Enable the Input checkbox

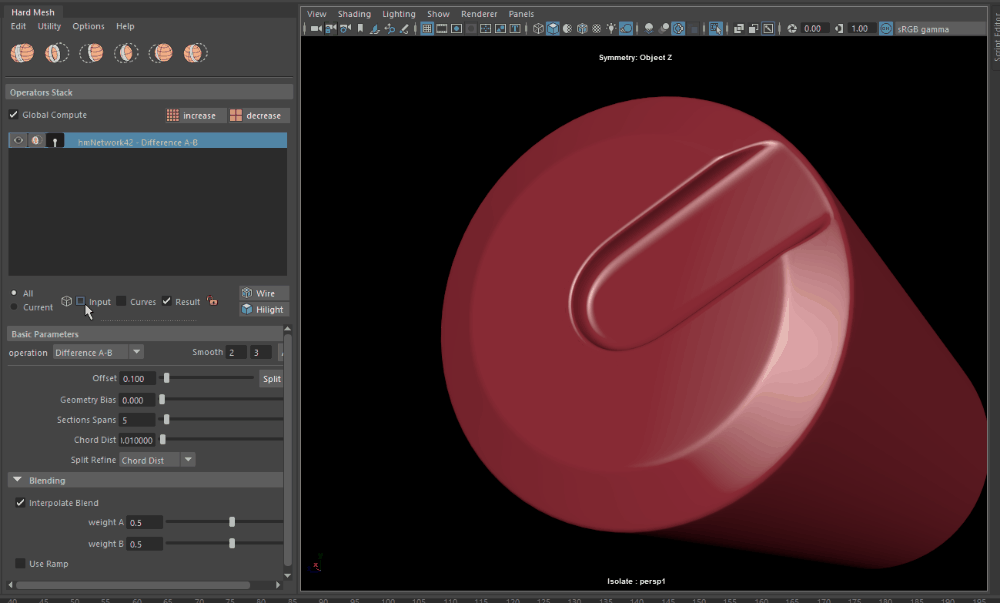tap(80, 301)
